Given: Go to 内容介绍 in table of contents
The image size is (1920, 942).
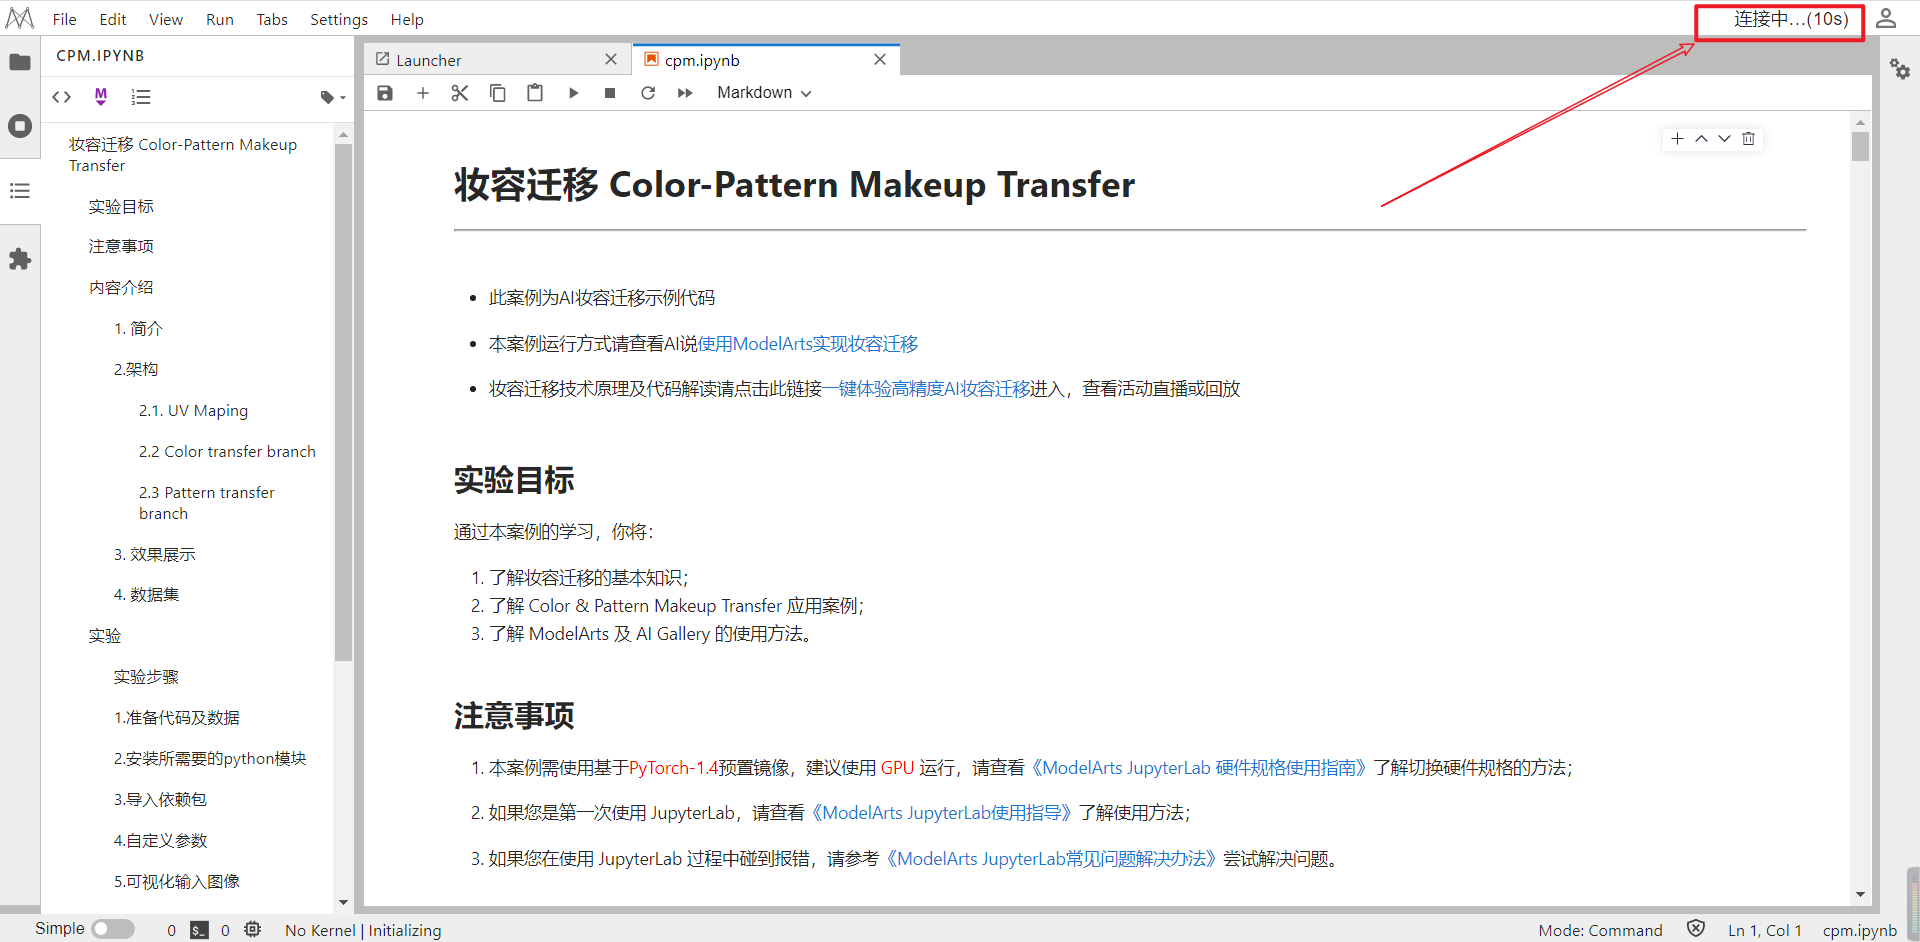Looking at the screenshot, I should pyautogui.click(x=121, y=287).
